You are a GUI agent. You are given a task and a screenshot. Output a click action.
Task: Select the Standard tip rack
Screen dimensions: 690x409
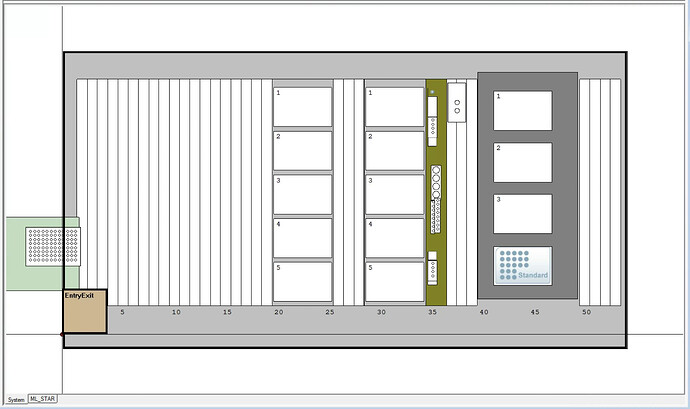click(x=523, y=266)
